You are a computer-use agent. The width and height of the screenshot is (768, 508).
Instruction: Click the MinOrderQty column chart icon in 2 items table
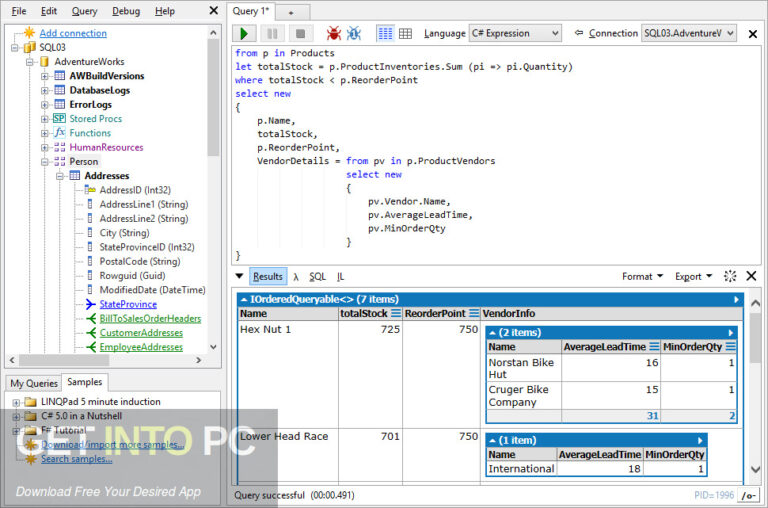point(730,346)
